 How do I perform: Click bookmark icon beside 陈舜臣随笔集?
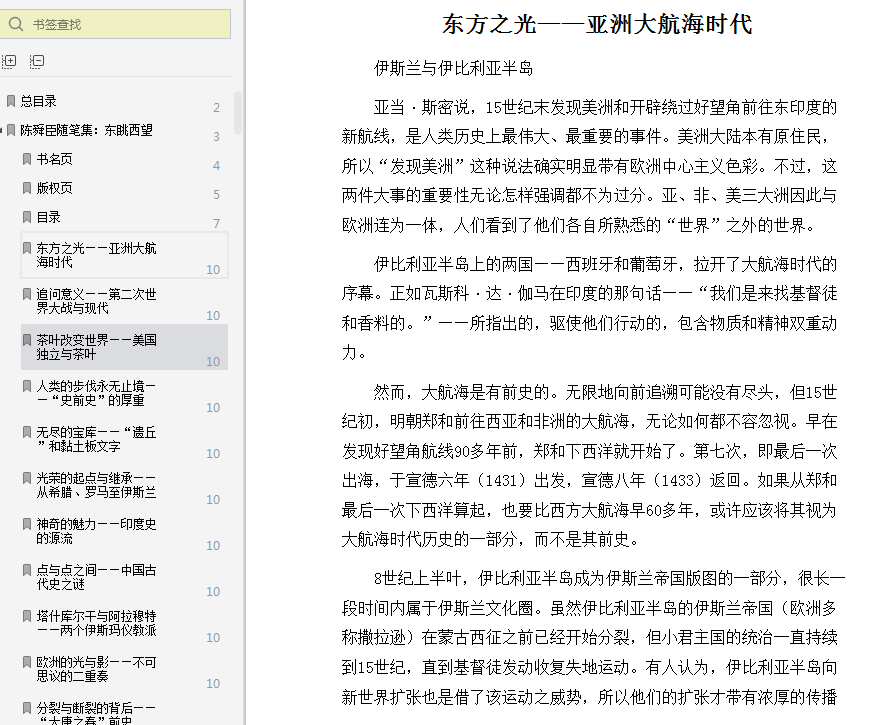coord(11,130)
